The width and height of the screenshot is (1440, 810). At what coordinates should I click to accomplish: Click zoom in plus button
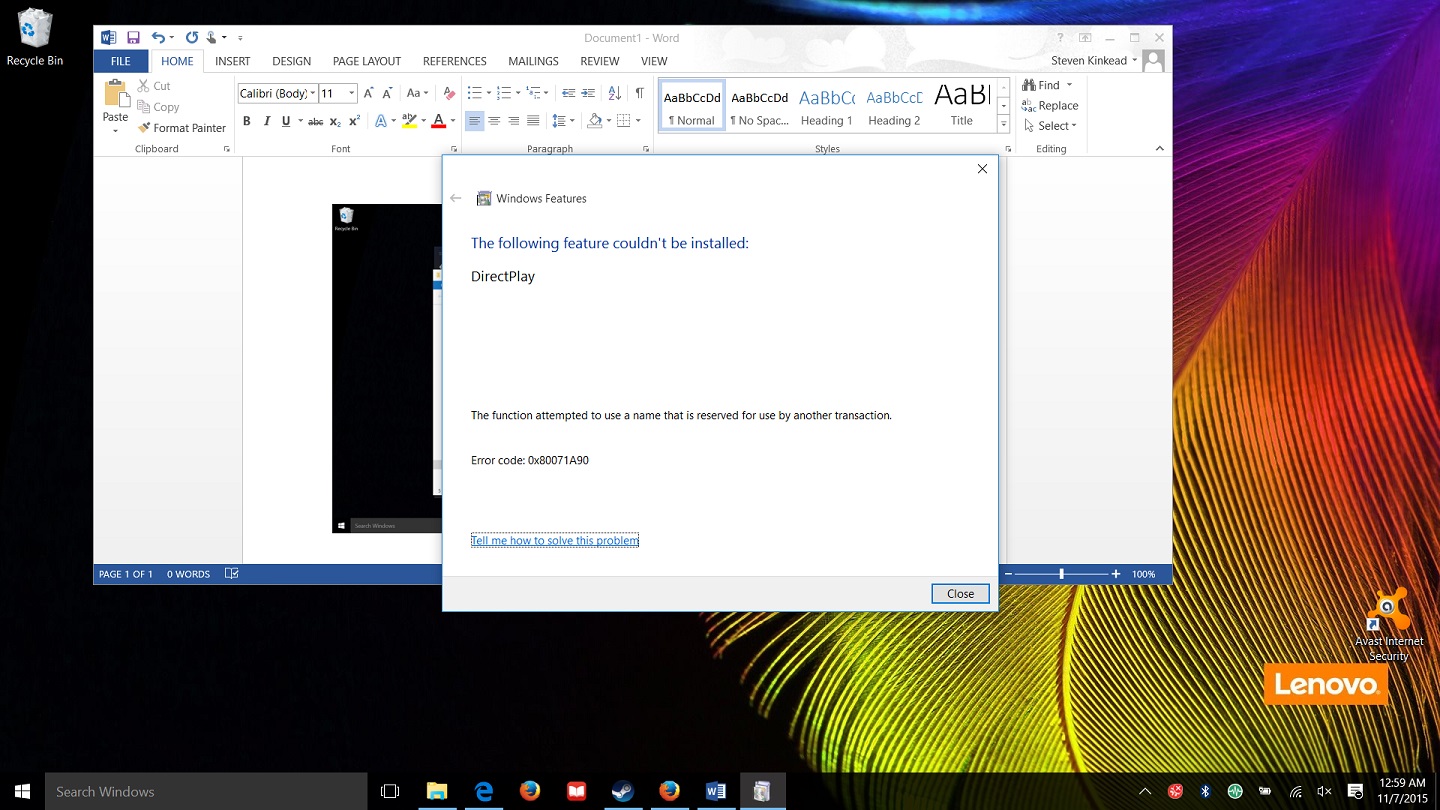[1116, 574]
